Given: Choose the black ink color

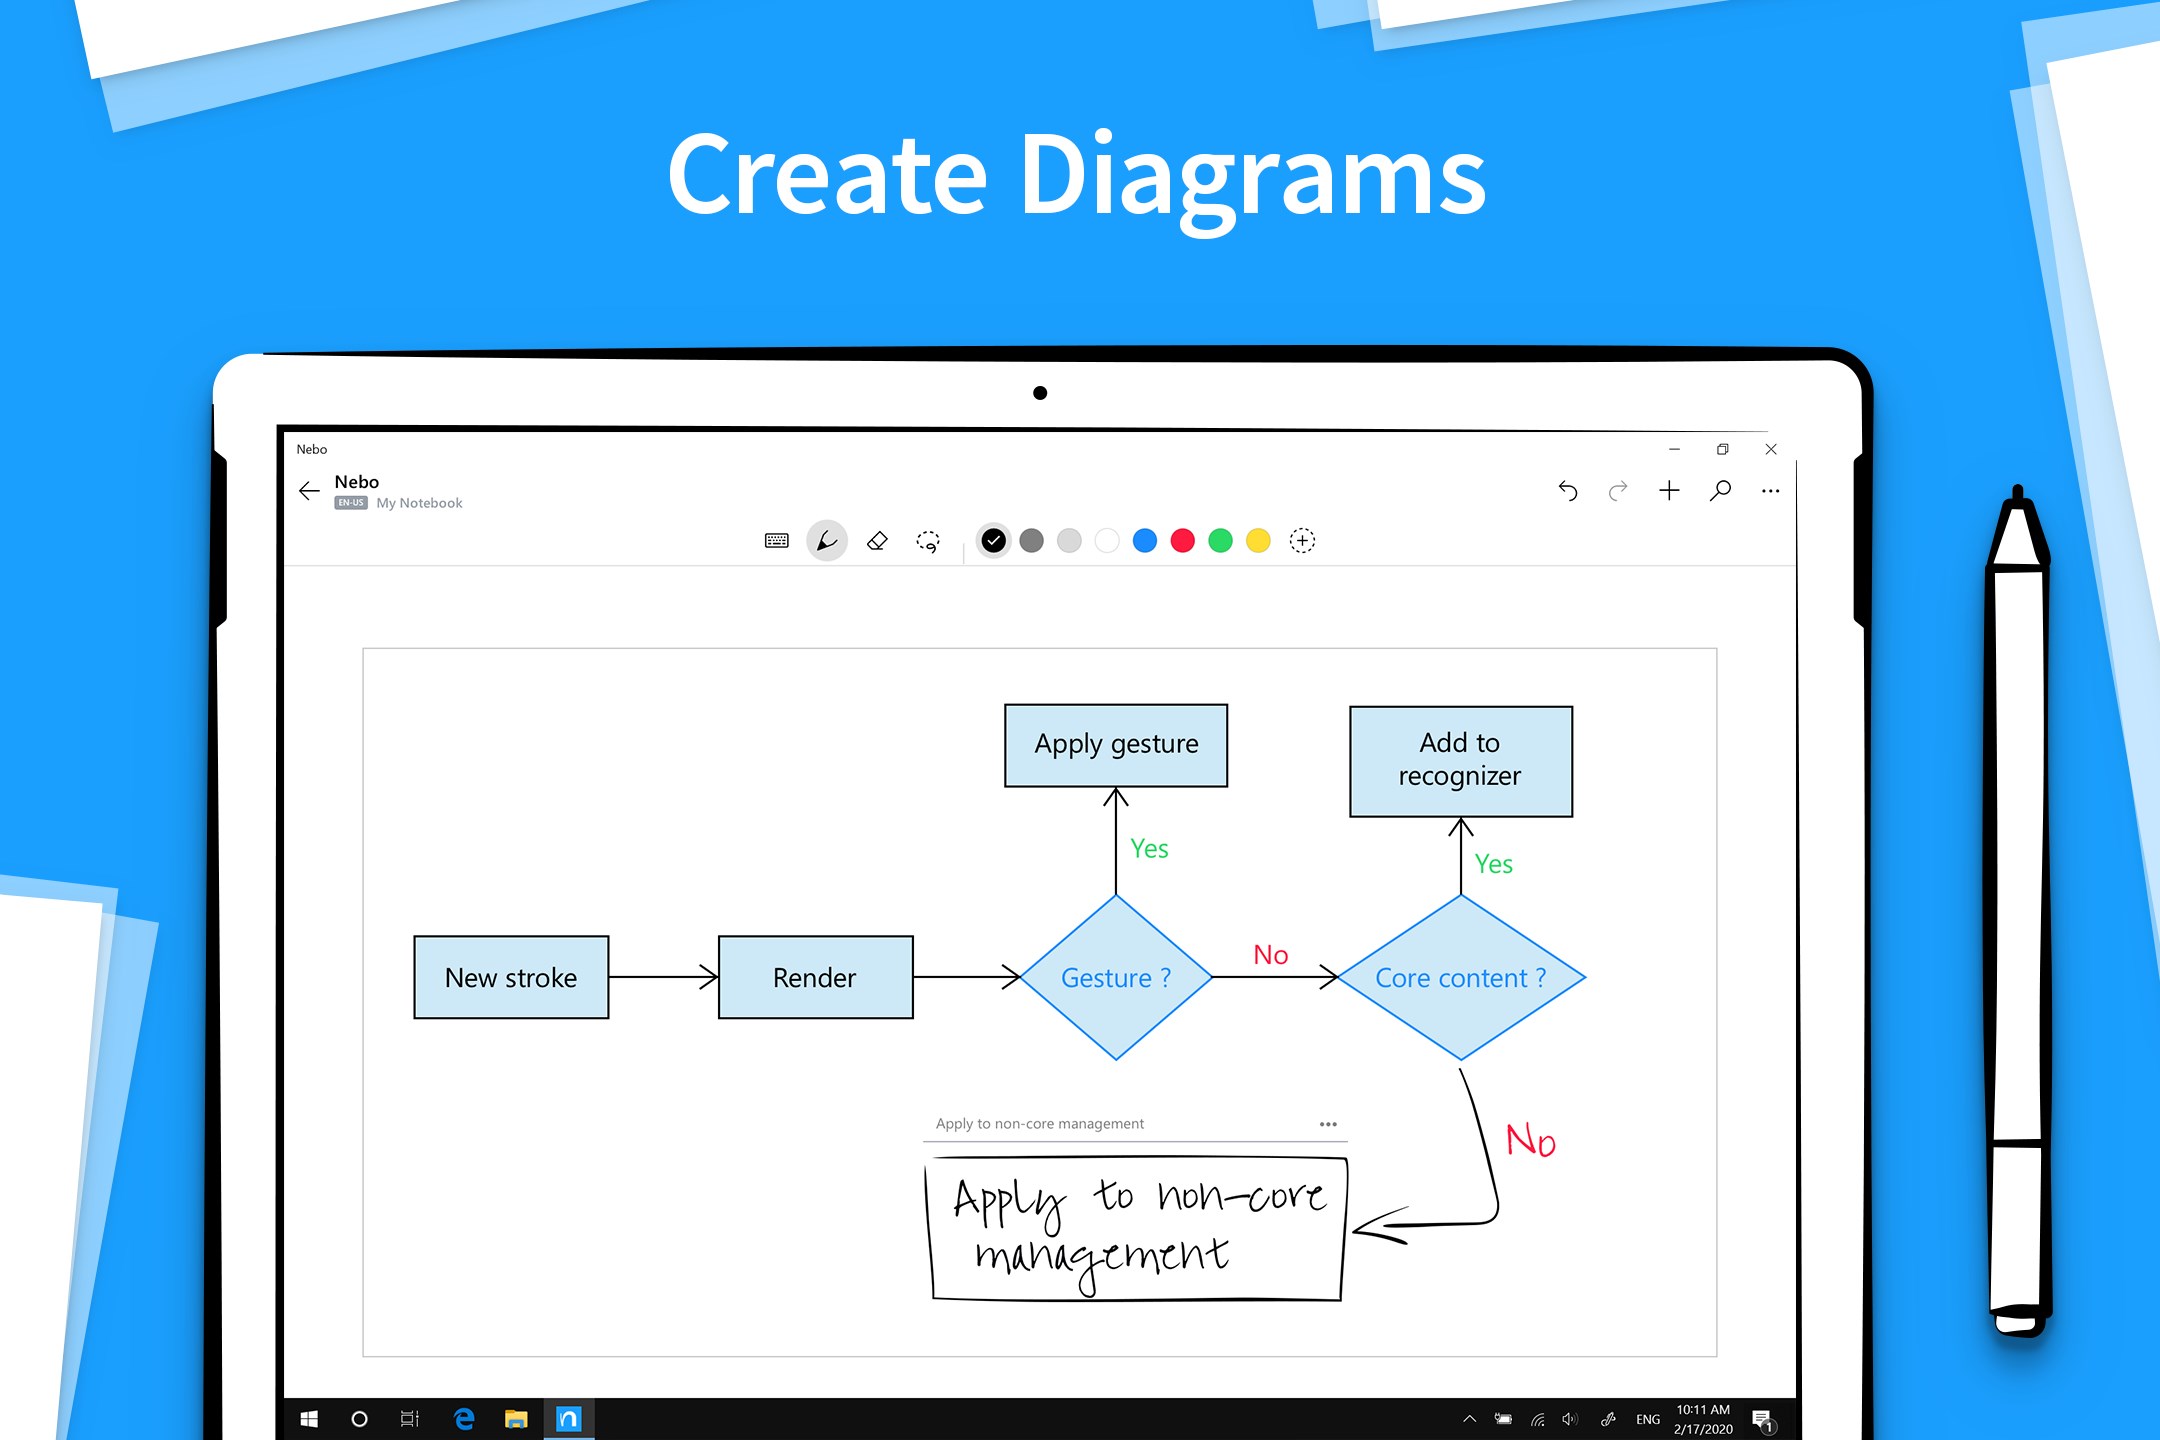Looking at the screenshot, I should (x=993, y=541).
